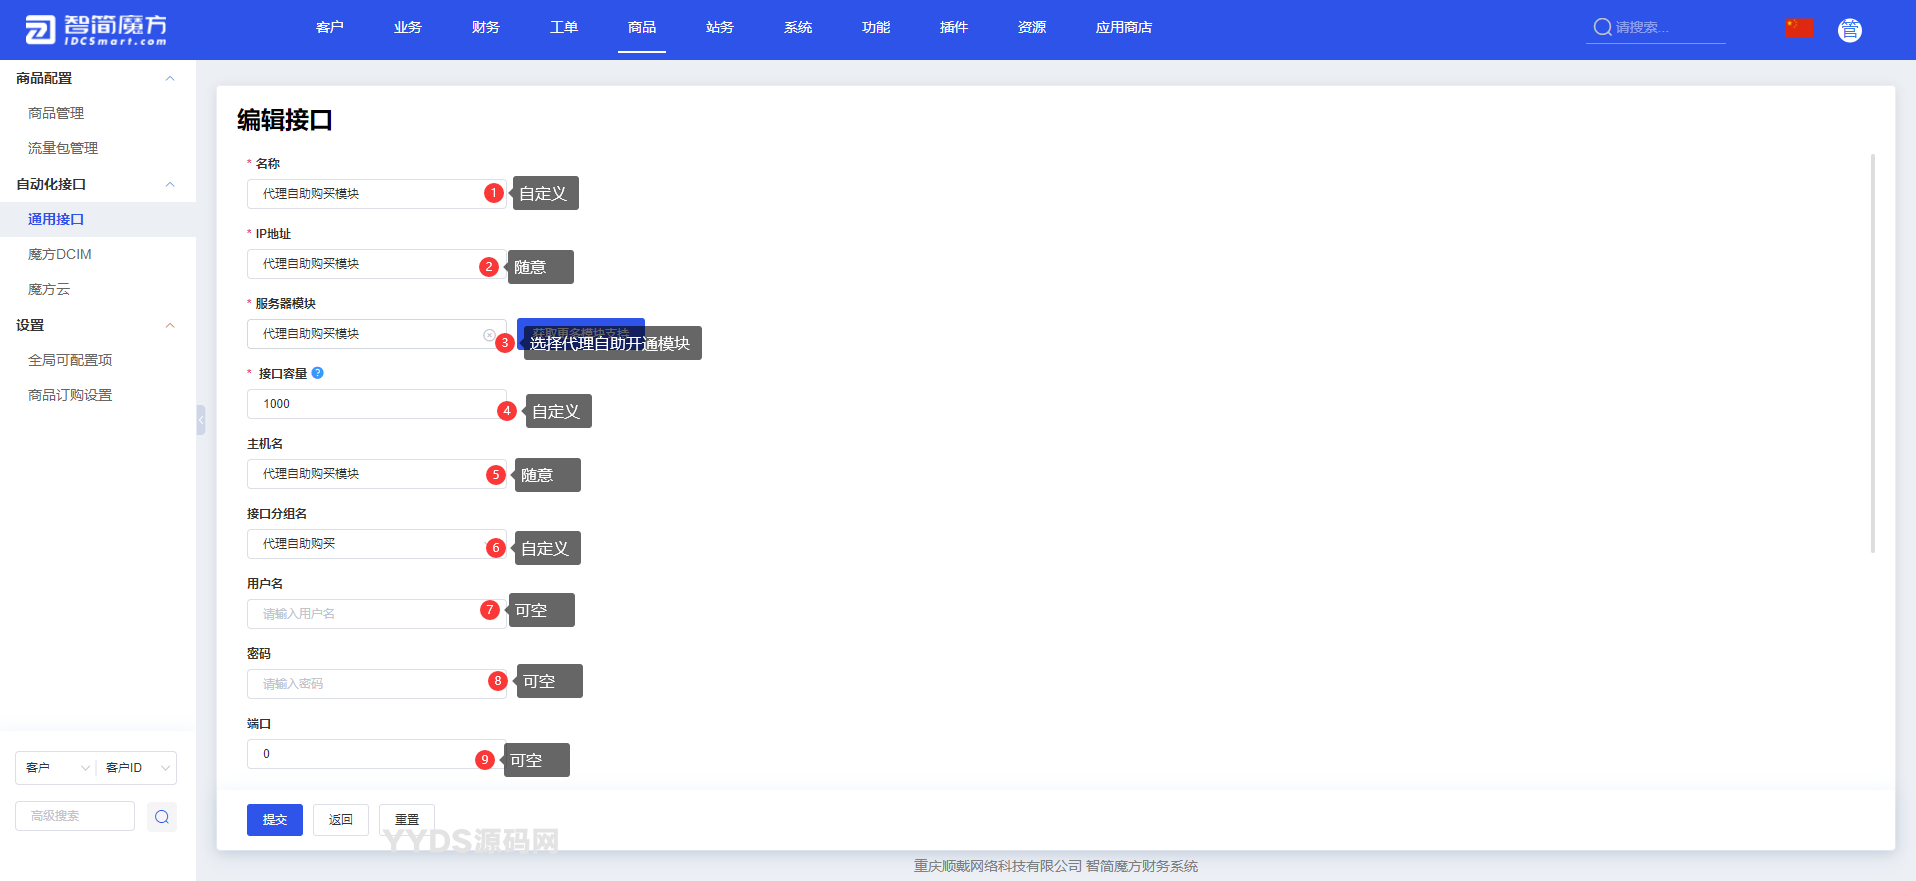Click the help icon beside 接口容量

(x=318, y=373)
